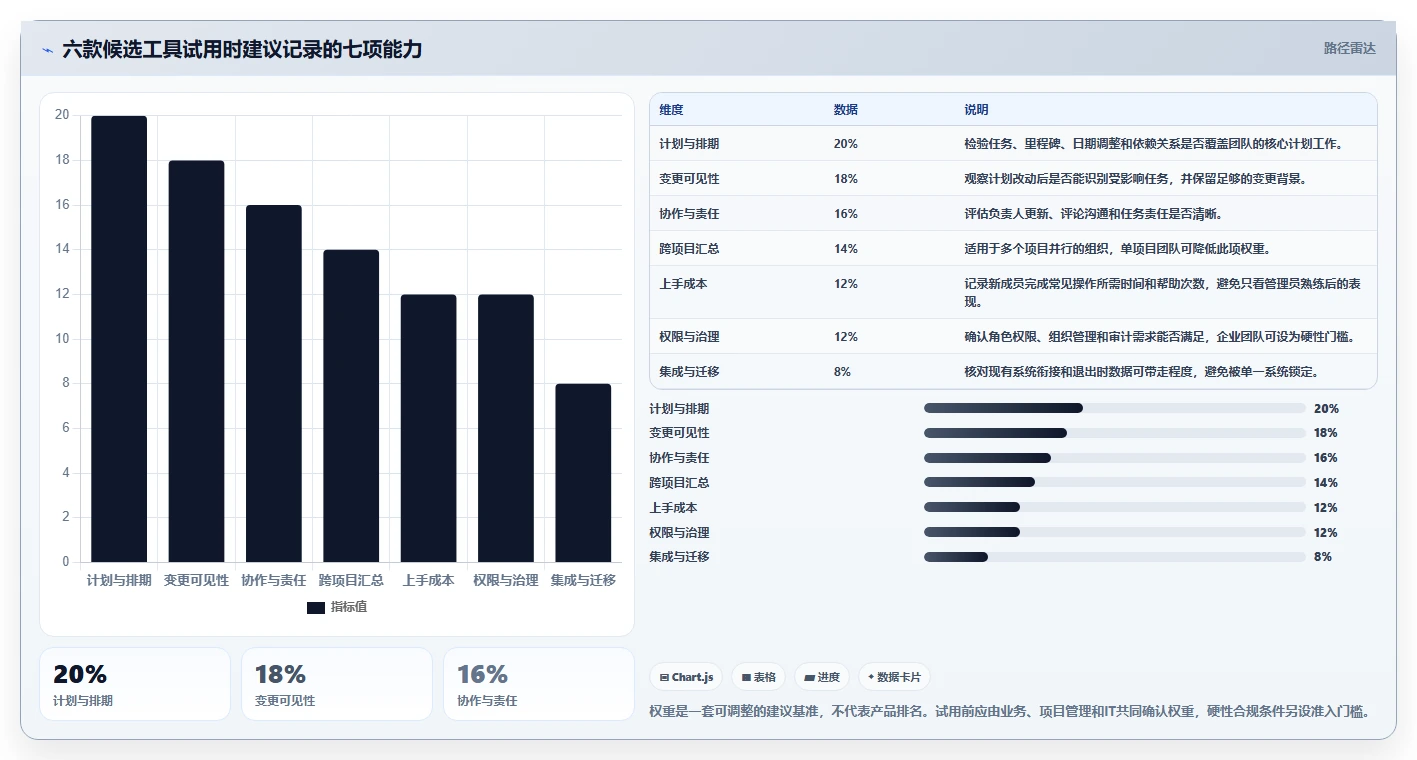Click the 上手成本 bar in the chart
This screenshot has height=760, width=1417.
[428, 428]
